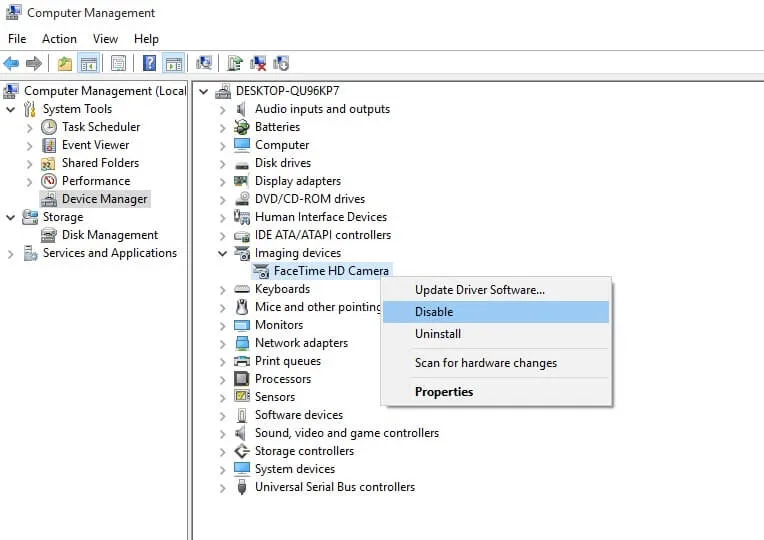Open the Action menu
The image size is (764, 540).
pos(59,39)
